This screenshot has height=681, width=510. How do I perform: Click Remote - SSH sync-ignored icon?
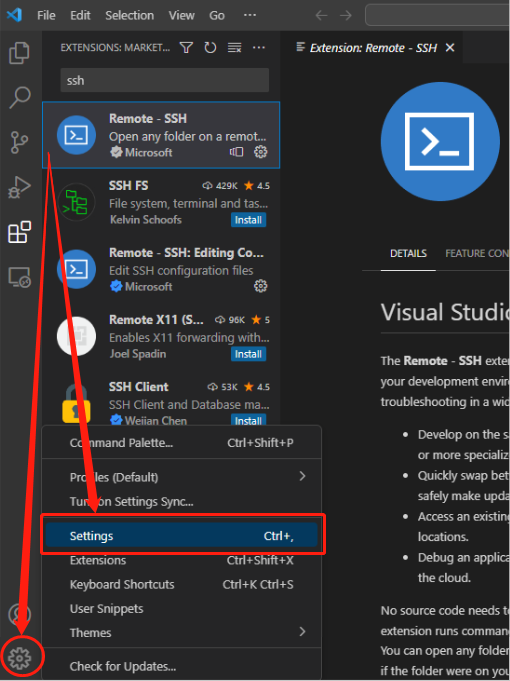click(236, 152)
